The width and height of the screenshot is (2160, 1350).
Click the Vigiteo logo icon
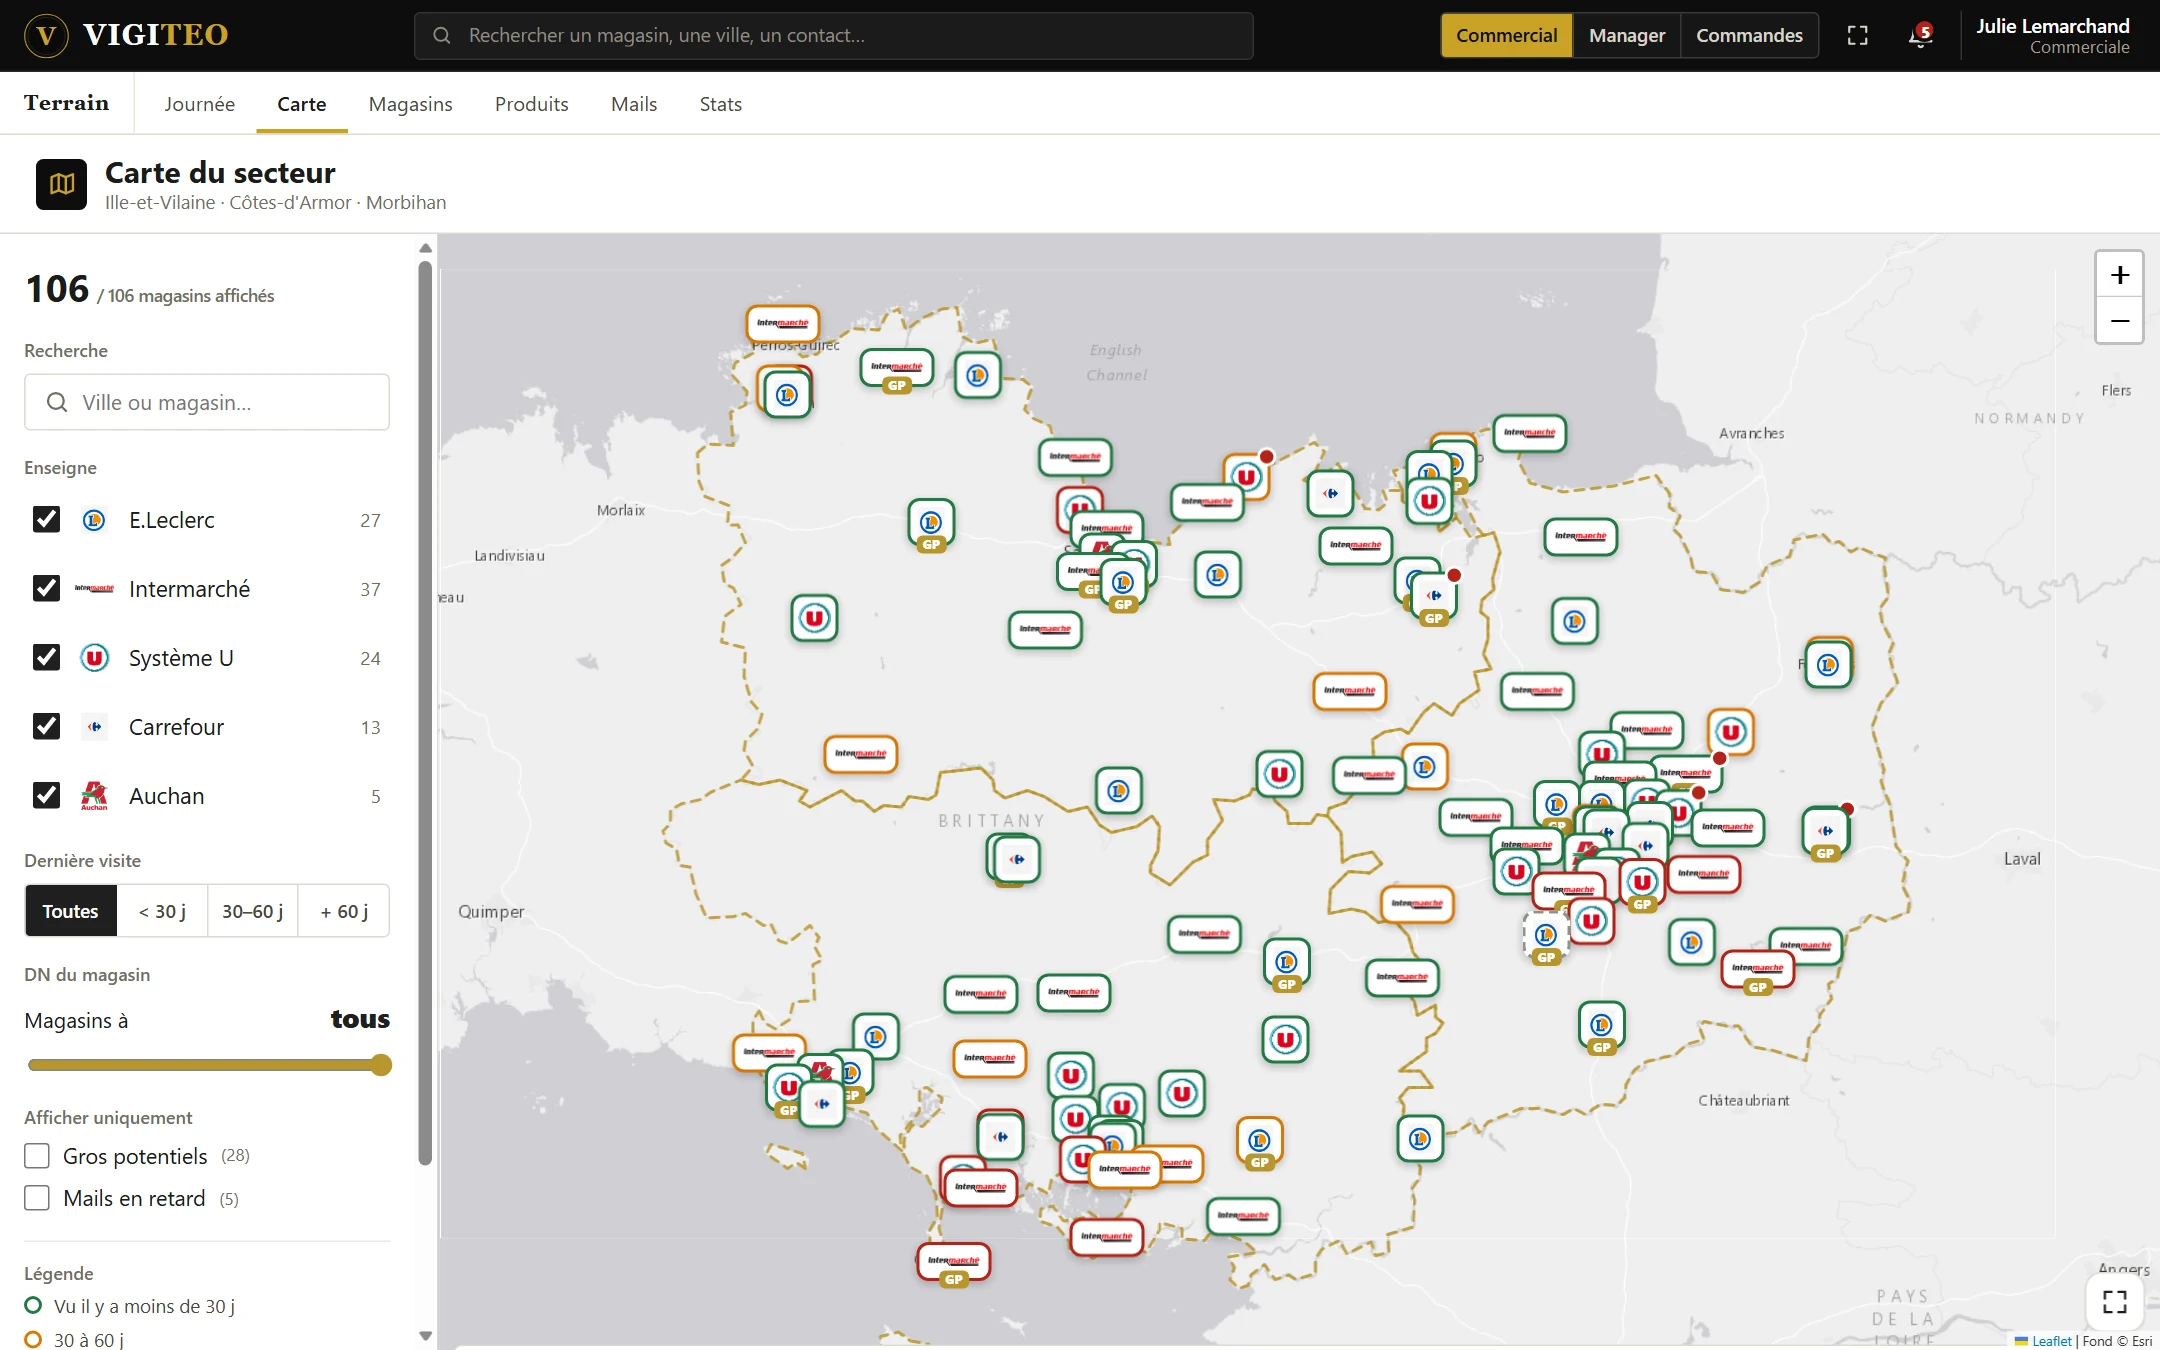[46, 36]
